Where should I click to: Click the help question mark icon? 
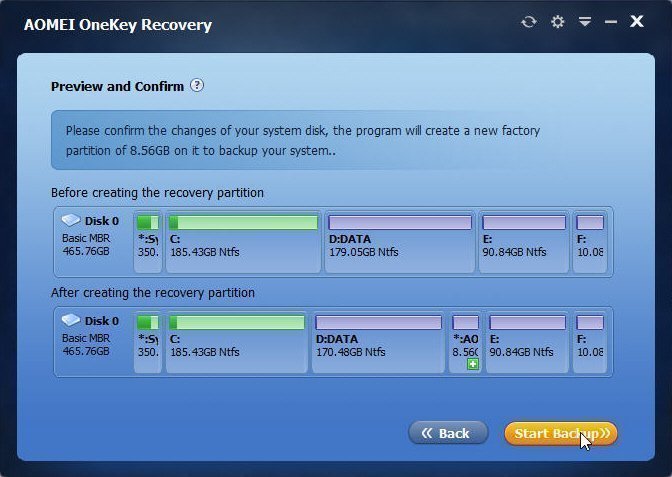(197, 85)
